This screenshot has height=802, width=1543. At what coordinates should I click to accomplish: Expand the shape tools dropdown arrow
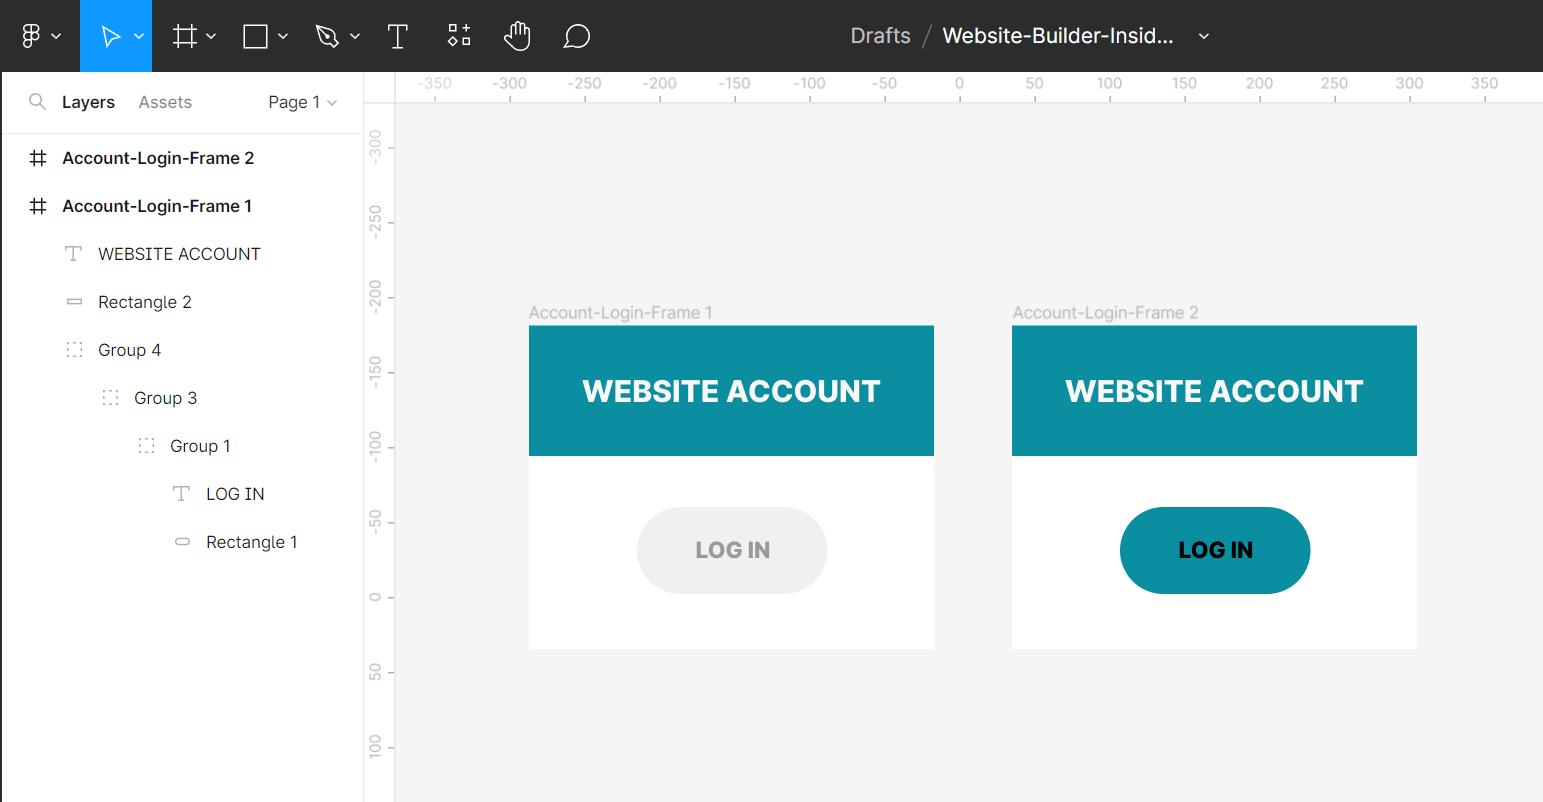[x=283, y=36]
